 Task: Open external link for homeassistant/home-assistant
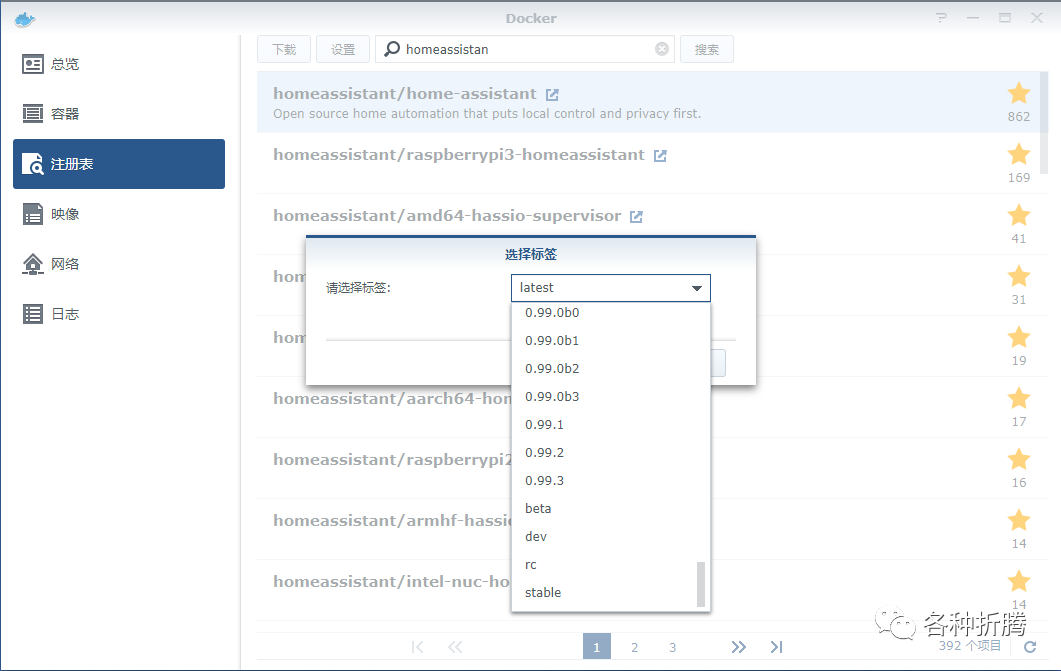tap(552, 95)
